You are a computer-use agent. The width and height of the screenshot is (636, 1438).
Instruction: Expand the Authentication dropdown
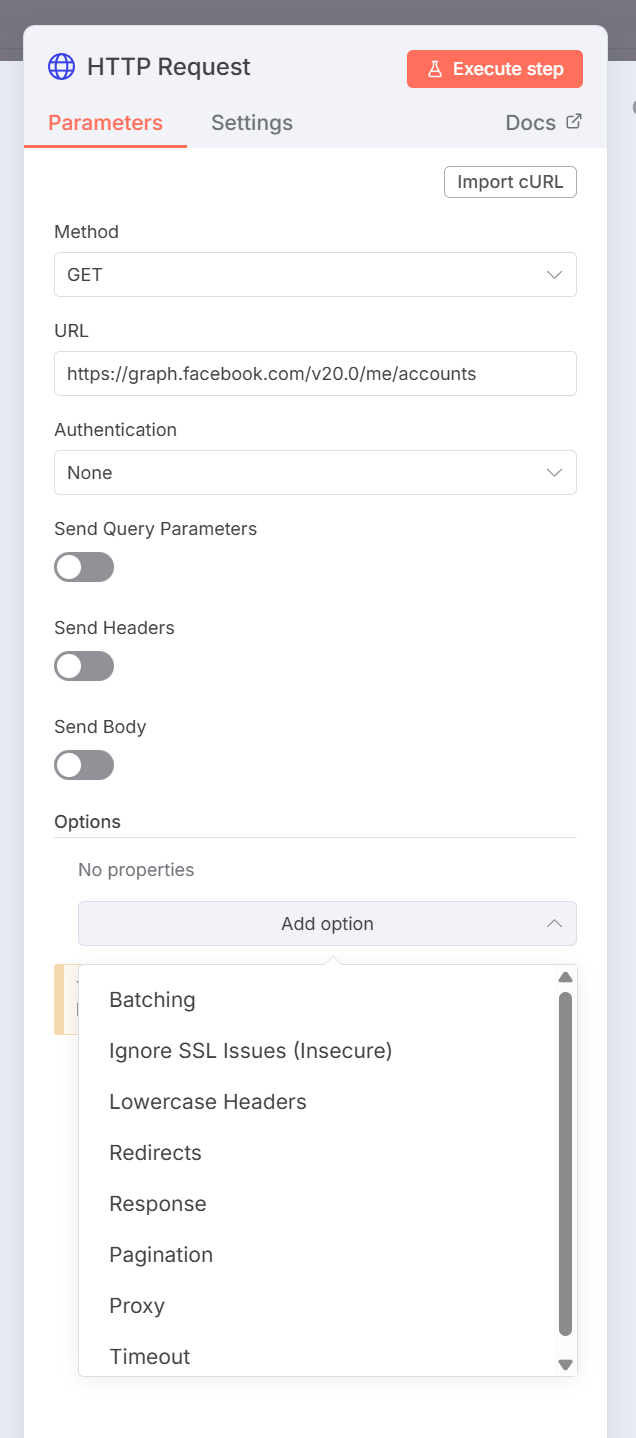click(315, 473)
